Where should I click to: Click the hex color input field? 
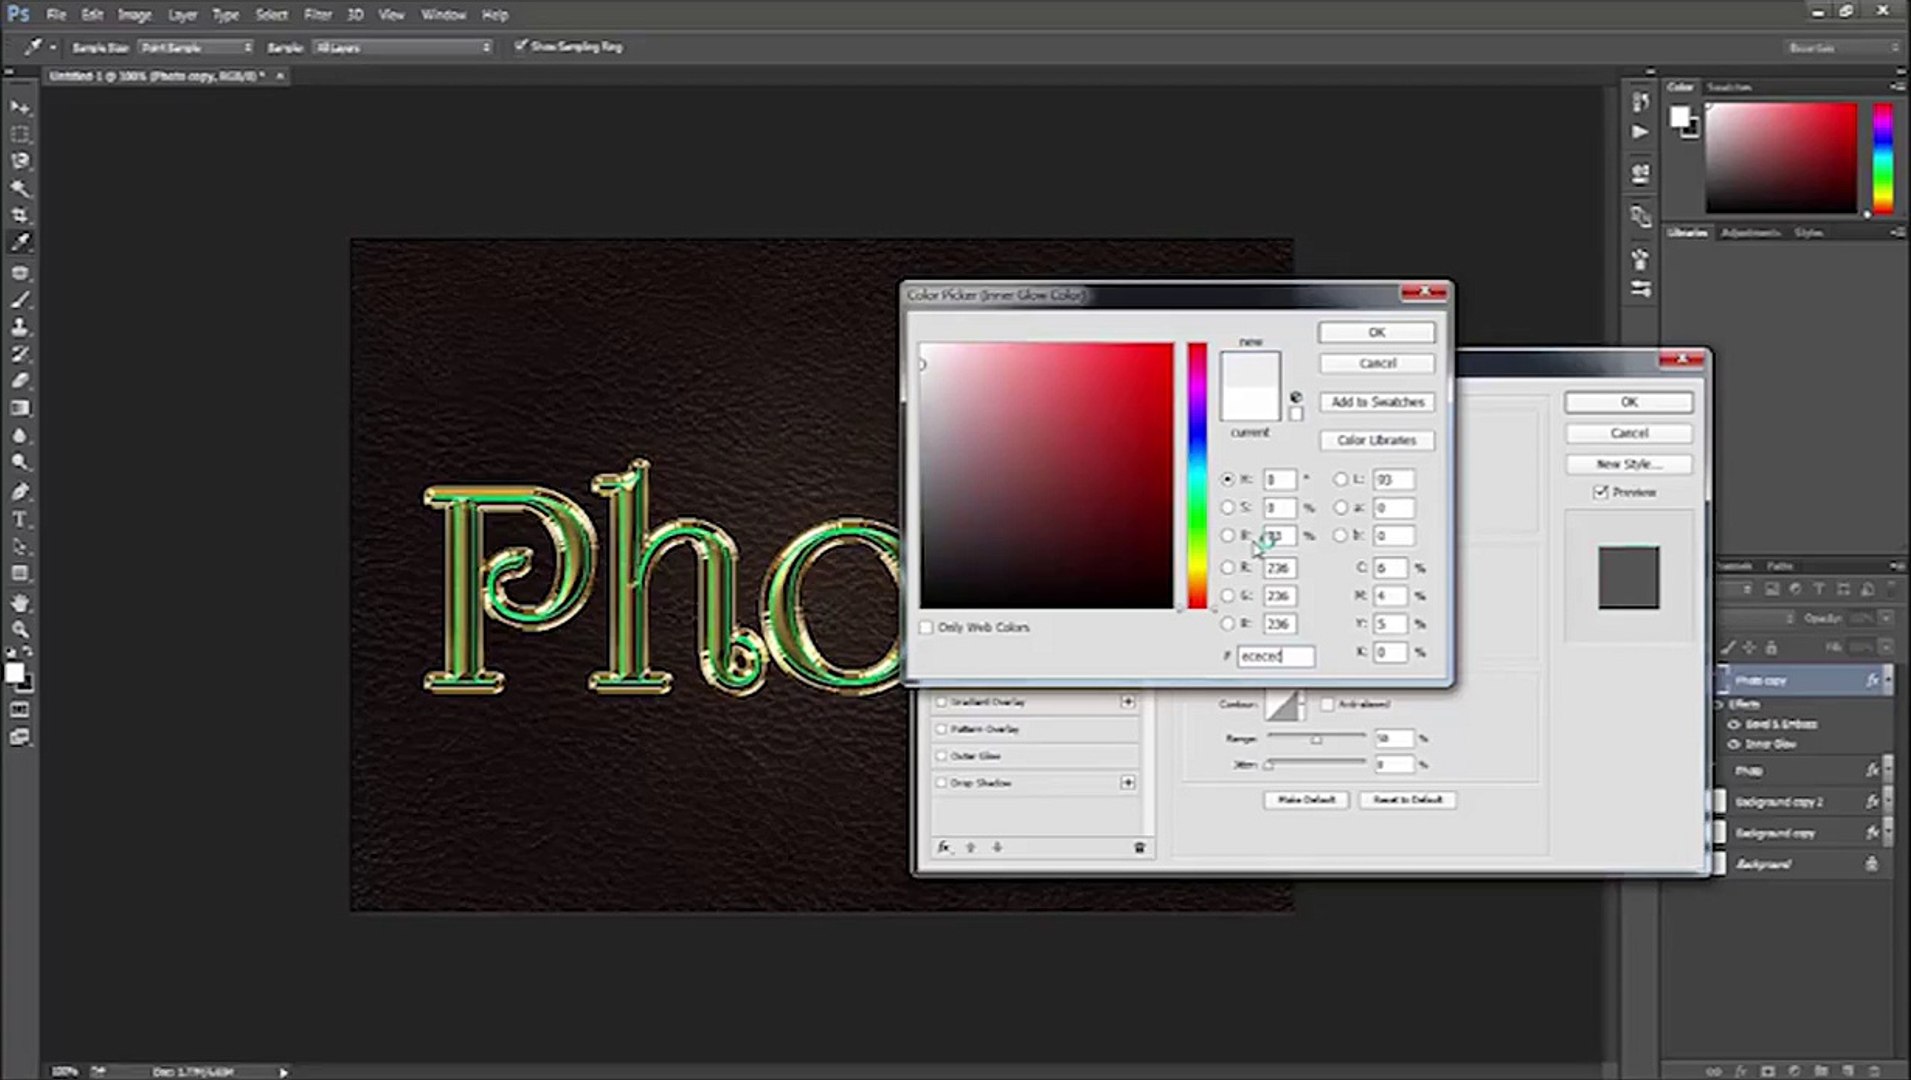pyautogui.click(x=1276, y=656)
